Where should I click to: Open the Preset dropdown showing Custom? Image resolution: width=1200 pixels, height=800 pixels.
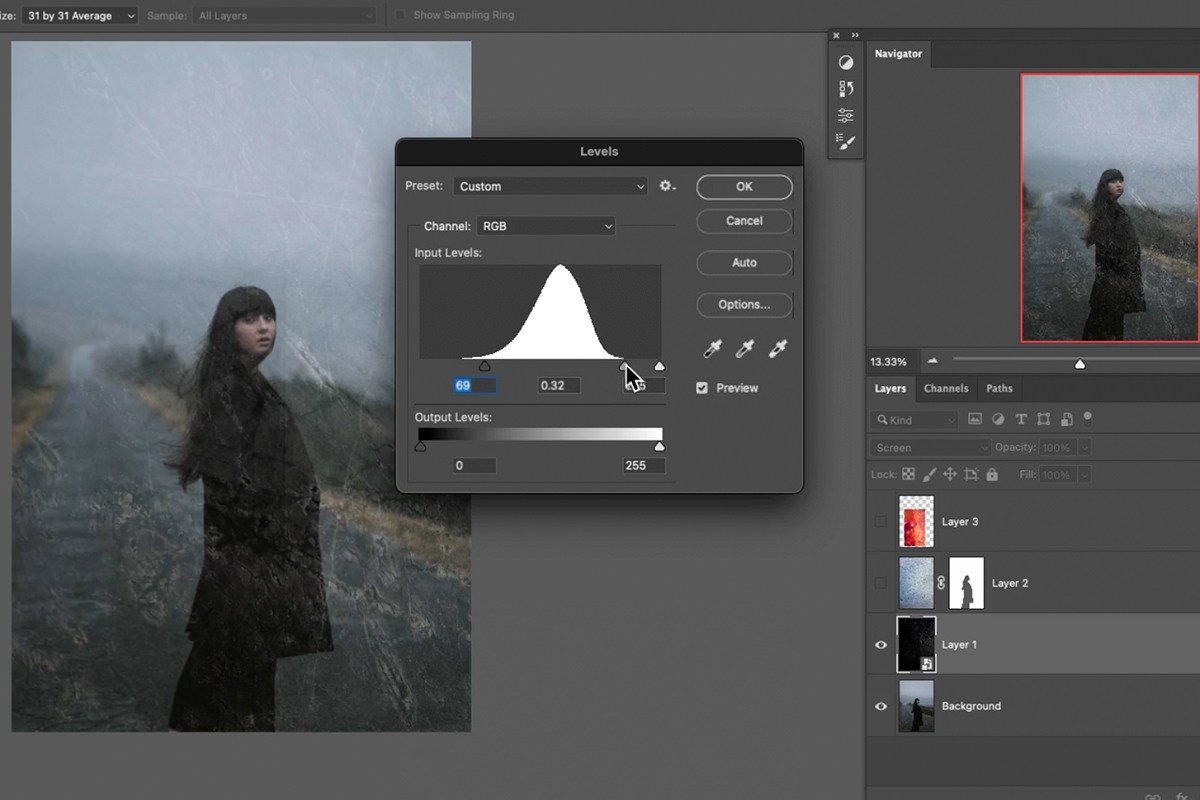[551, 186]
